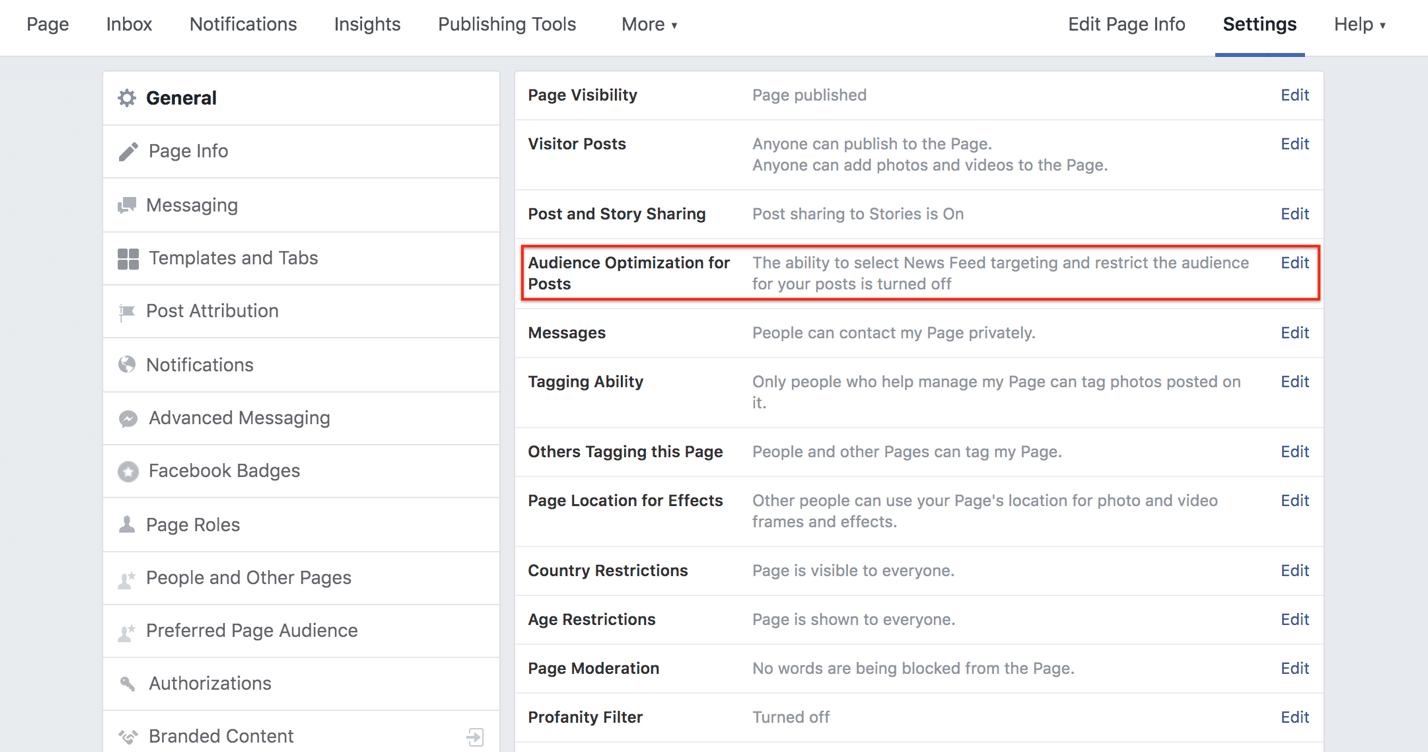Click the Page Roles person icon
The width and height of the screenshot is (1428, 752).
pyautogui.click(x=127, y=525)
